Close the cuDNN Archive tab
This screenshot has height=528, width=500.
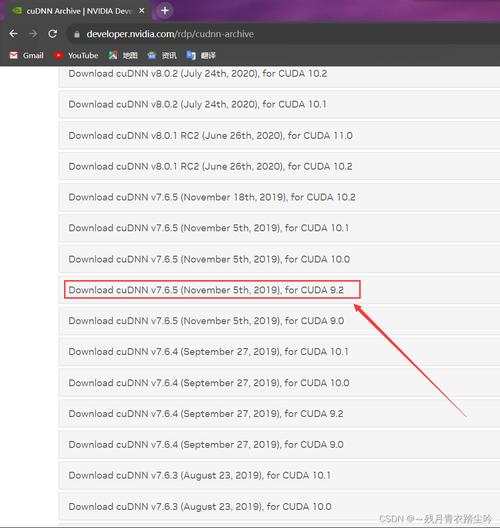point(142,11)
